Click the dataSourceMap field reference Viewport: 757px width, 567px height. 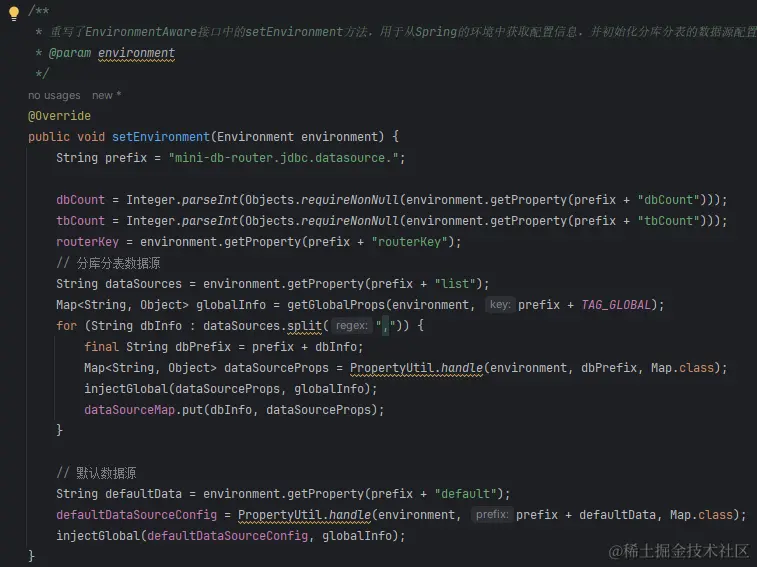pyautogui.click(x=129, y=410)
